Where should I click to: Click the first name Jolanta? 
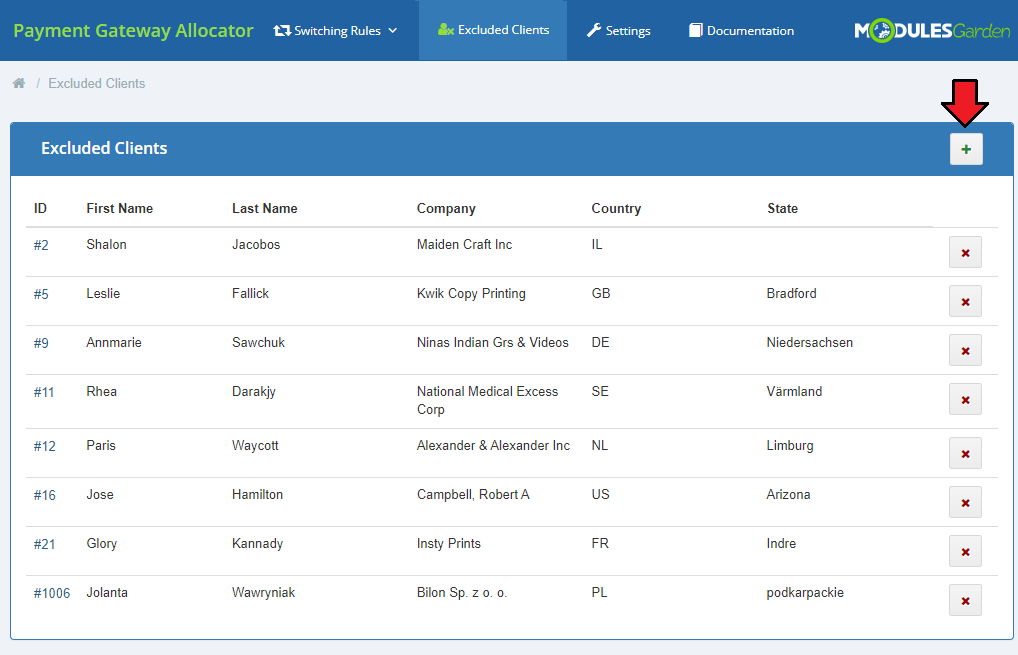click(107, 593)
